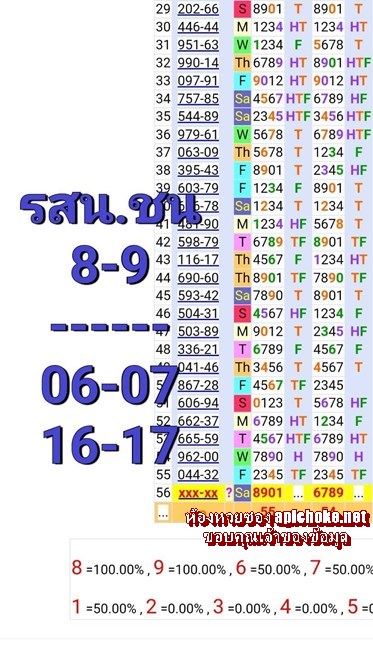Select the 990-14 result link
373x650 pixels.
[x=198, y=63]
